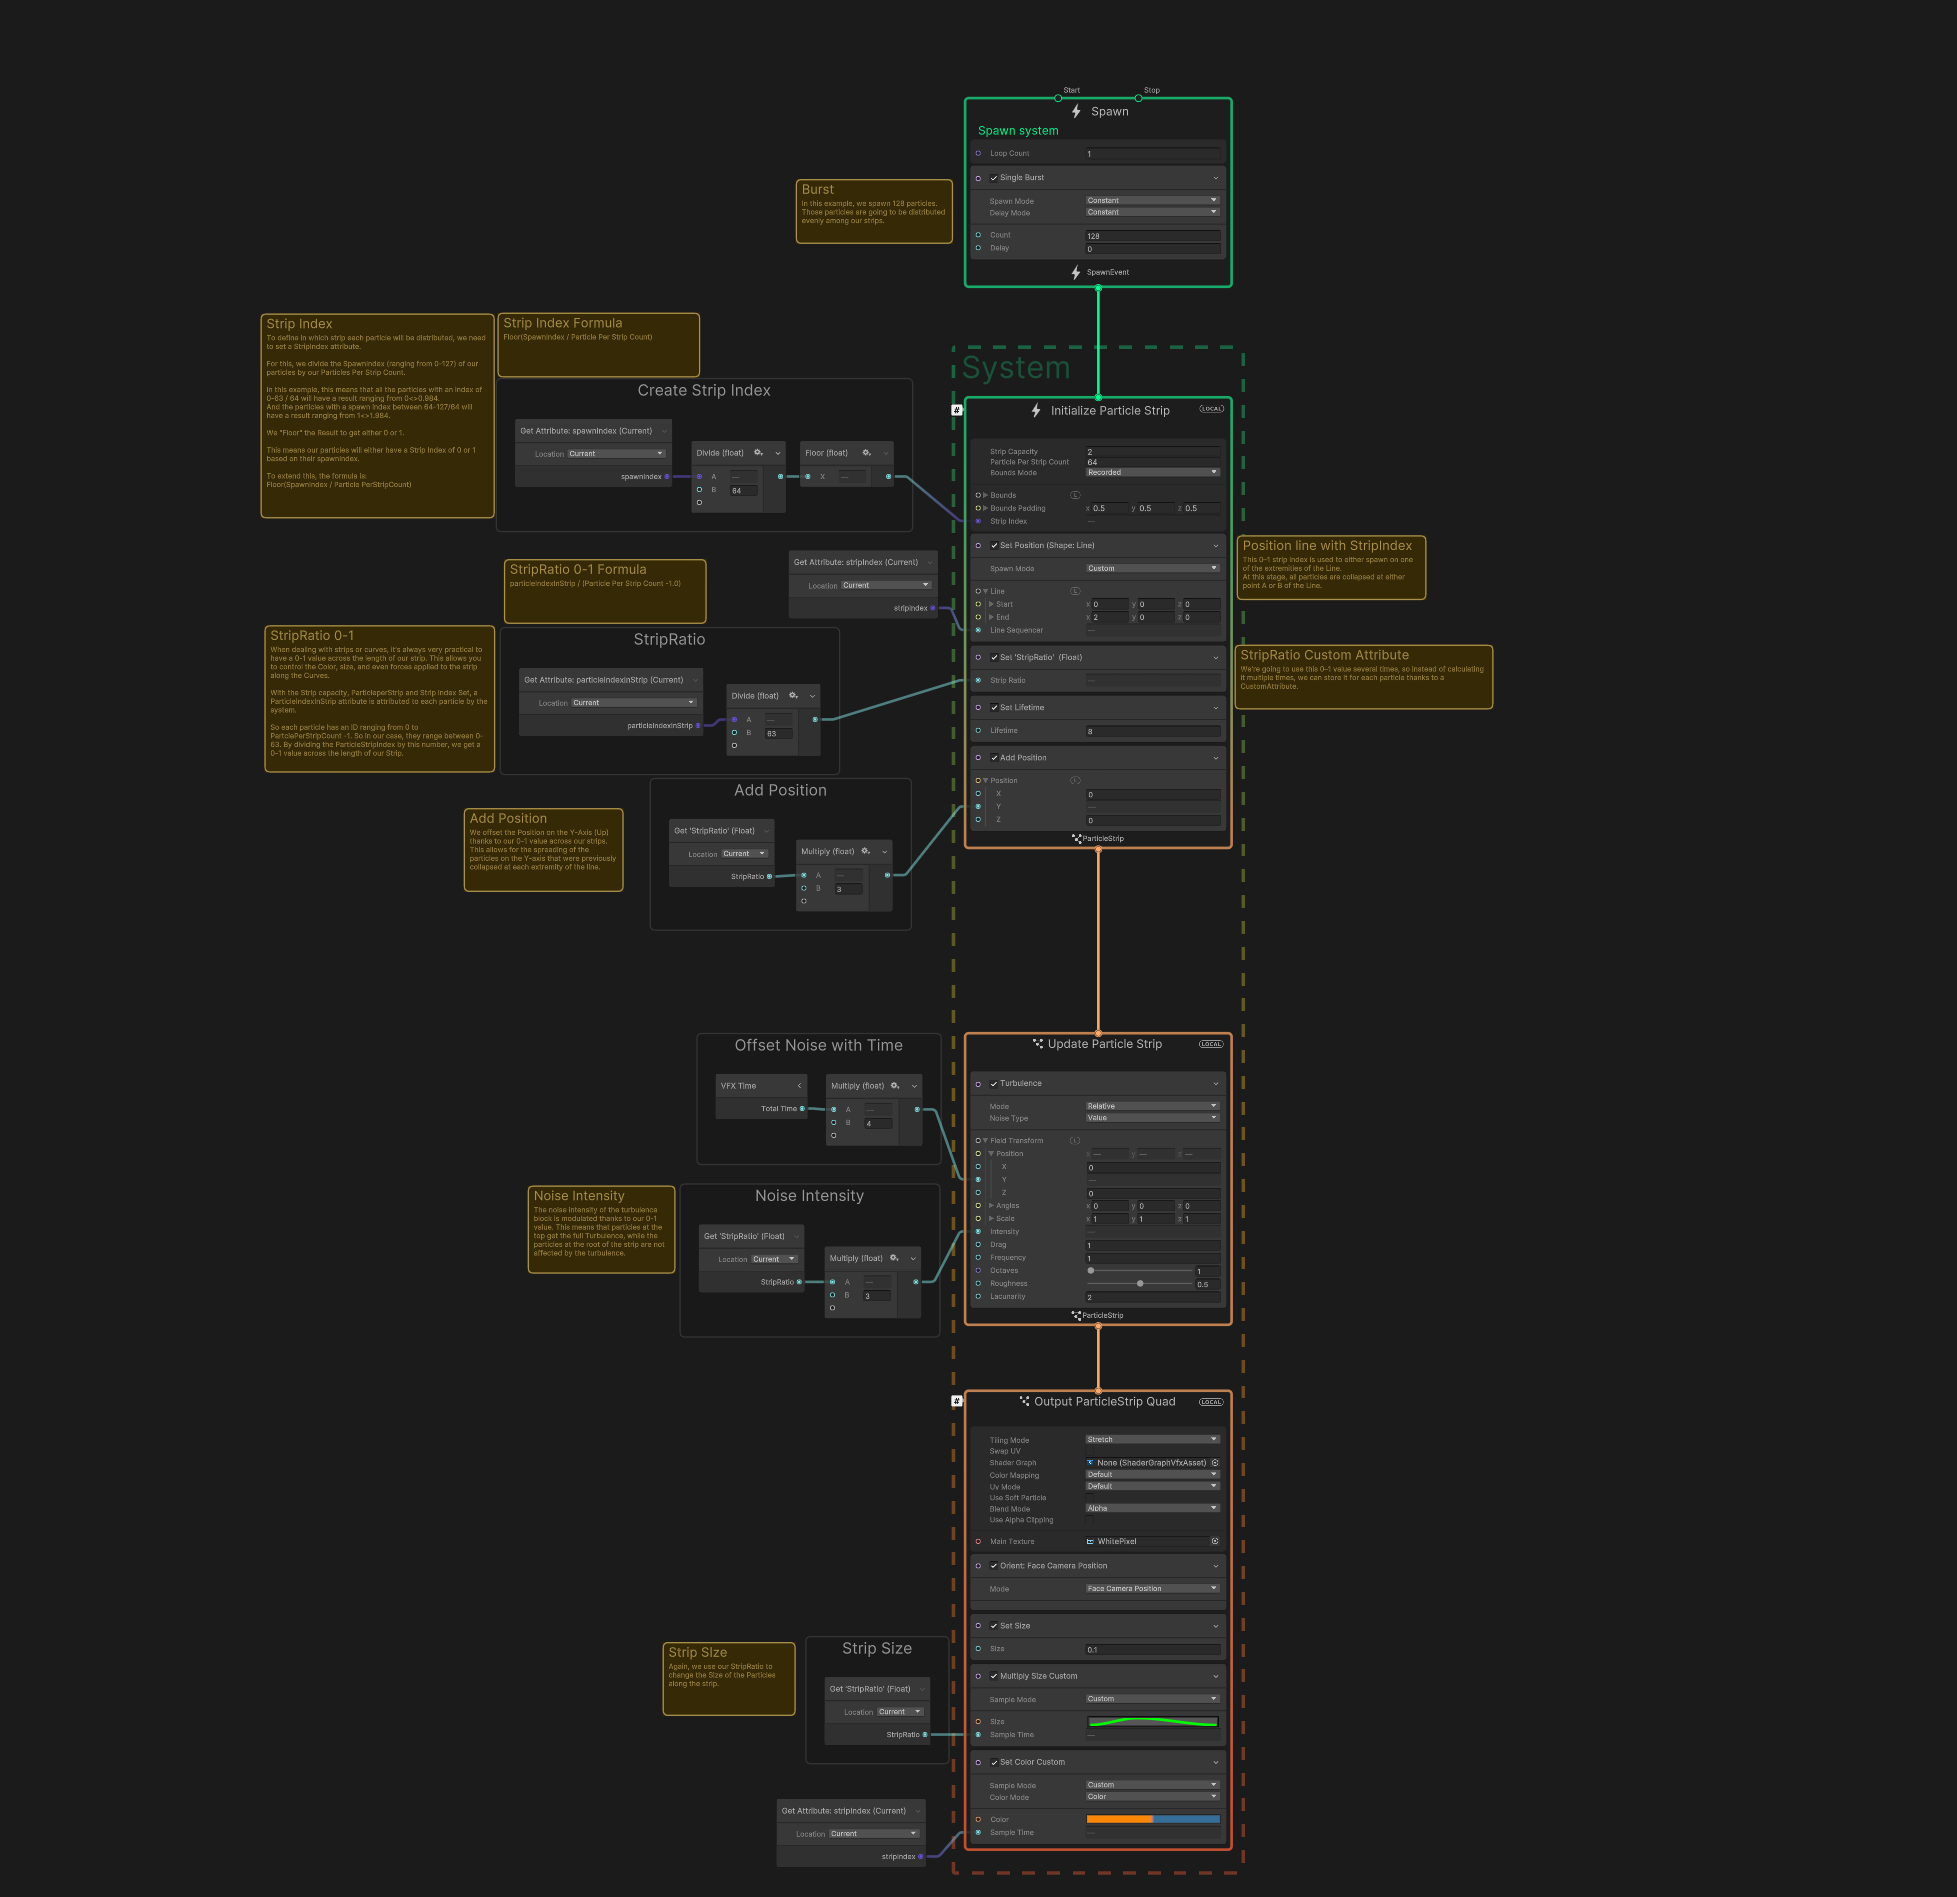Click the object picker beside Shader Graph field
This screenshot has width=1957, height=1897.
1215,1463
